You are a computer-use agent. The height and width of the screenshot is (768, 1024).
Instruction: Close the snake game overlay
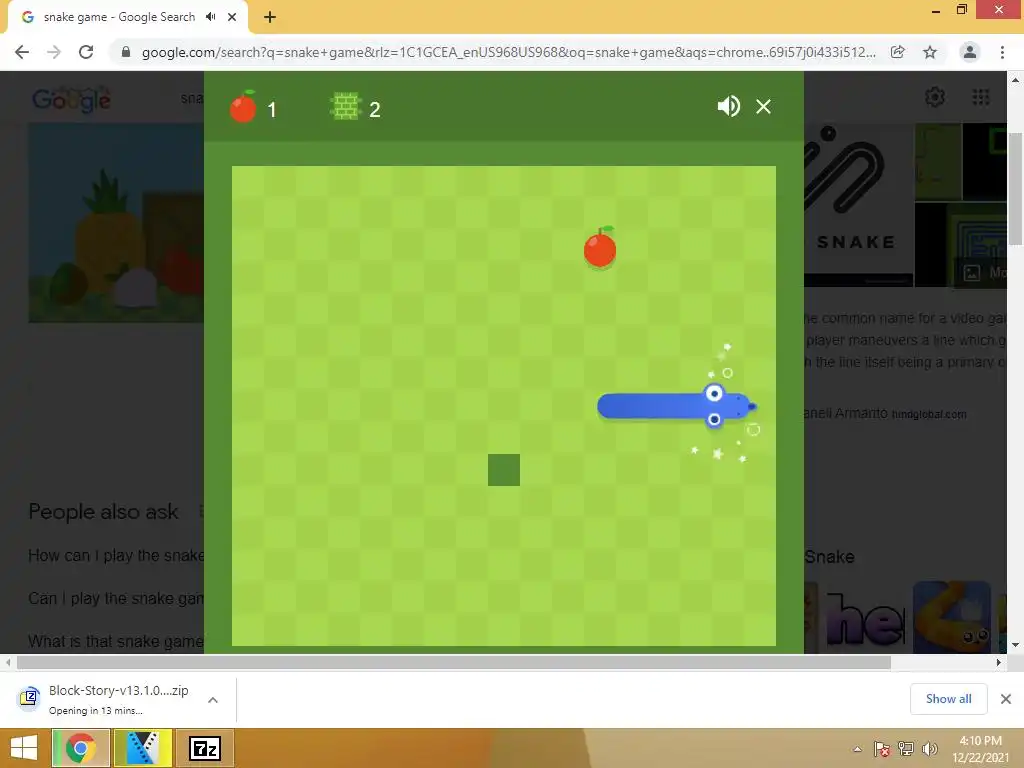(763, 106)
